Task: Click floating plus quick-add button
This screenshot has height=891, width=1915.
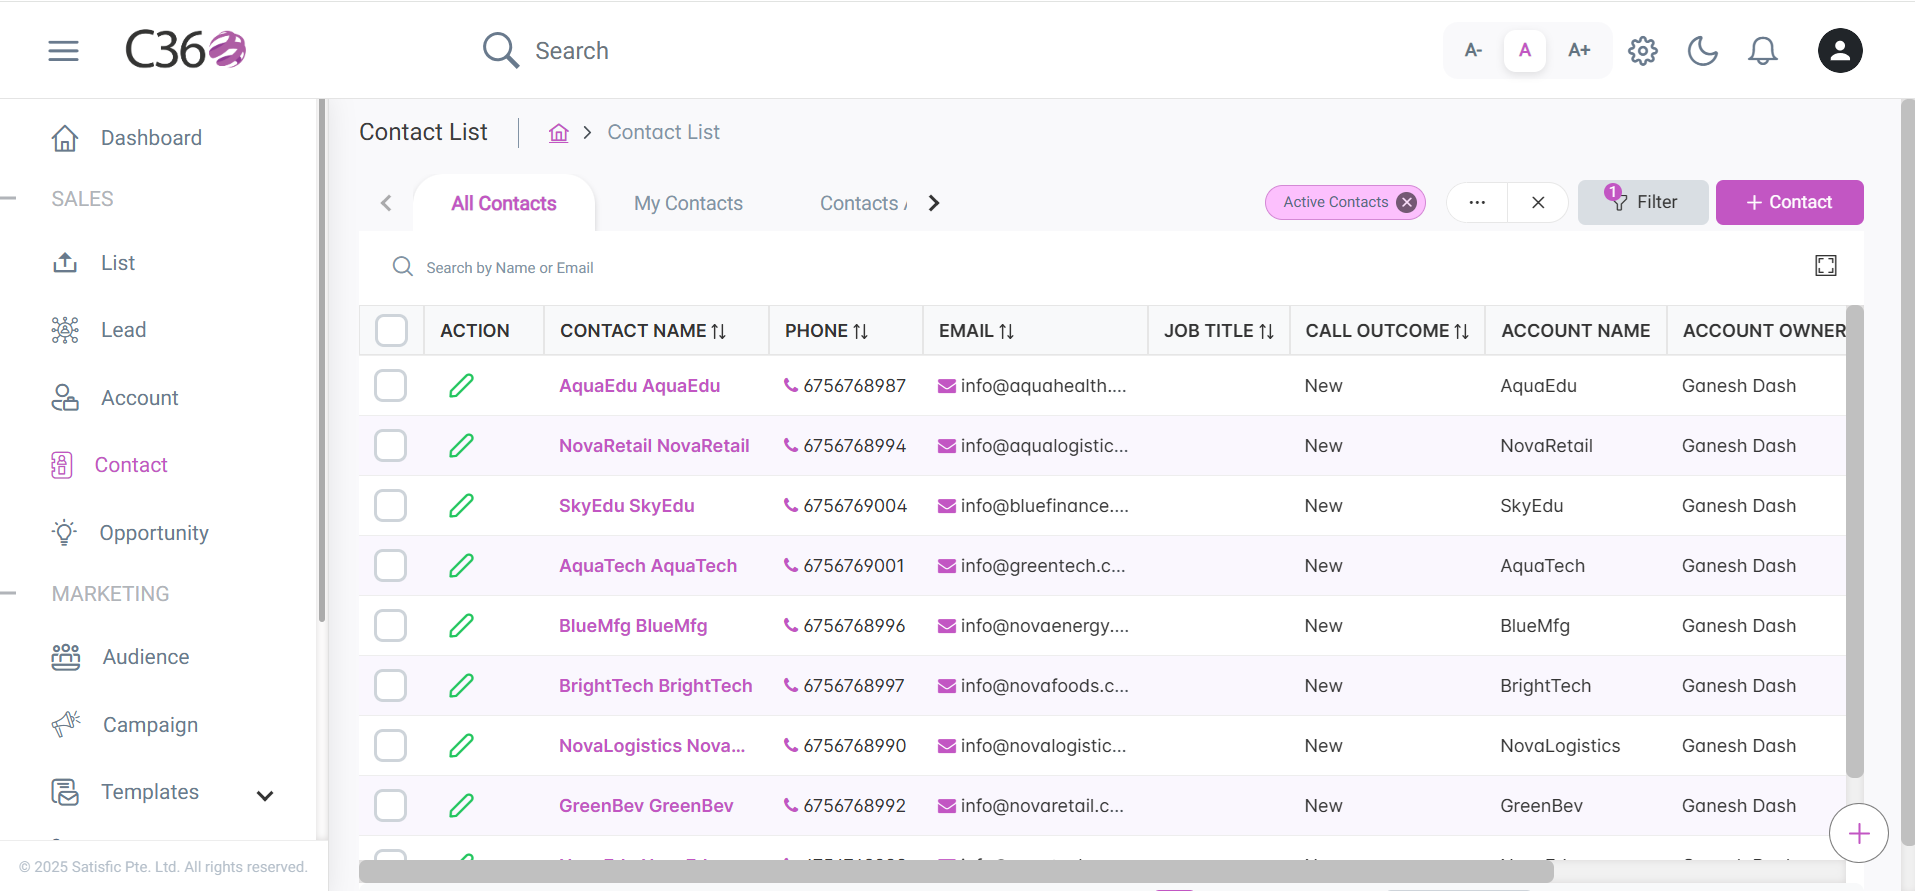Action: (x=1858, y=833)
